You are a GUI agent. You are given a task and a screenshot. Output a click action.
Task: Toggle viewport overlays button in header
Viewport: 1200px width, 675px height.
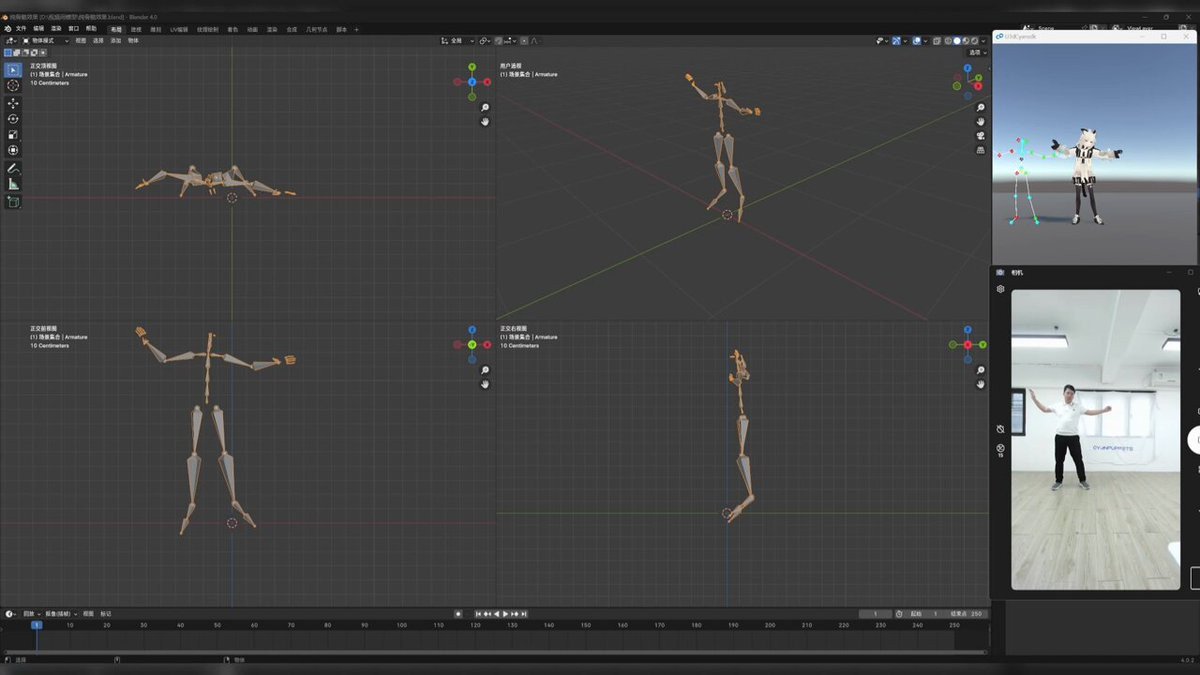917,41
